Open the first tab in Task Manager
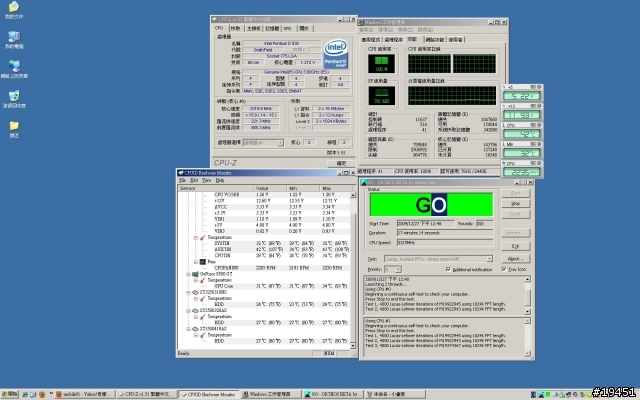 371,40
